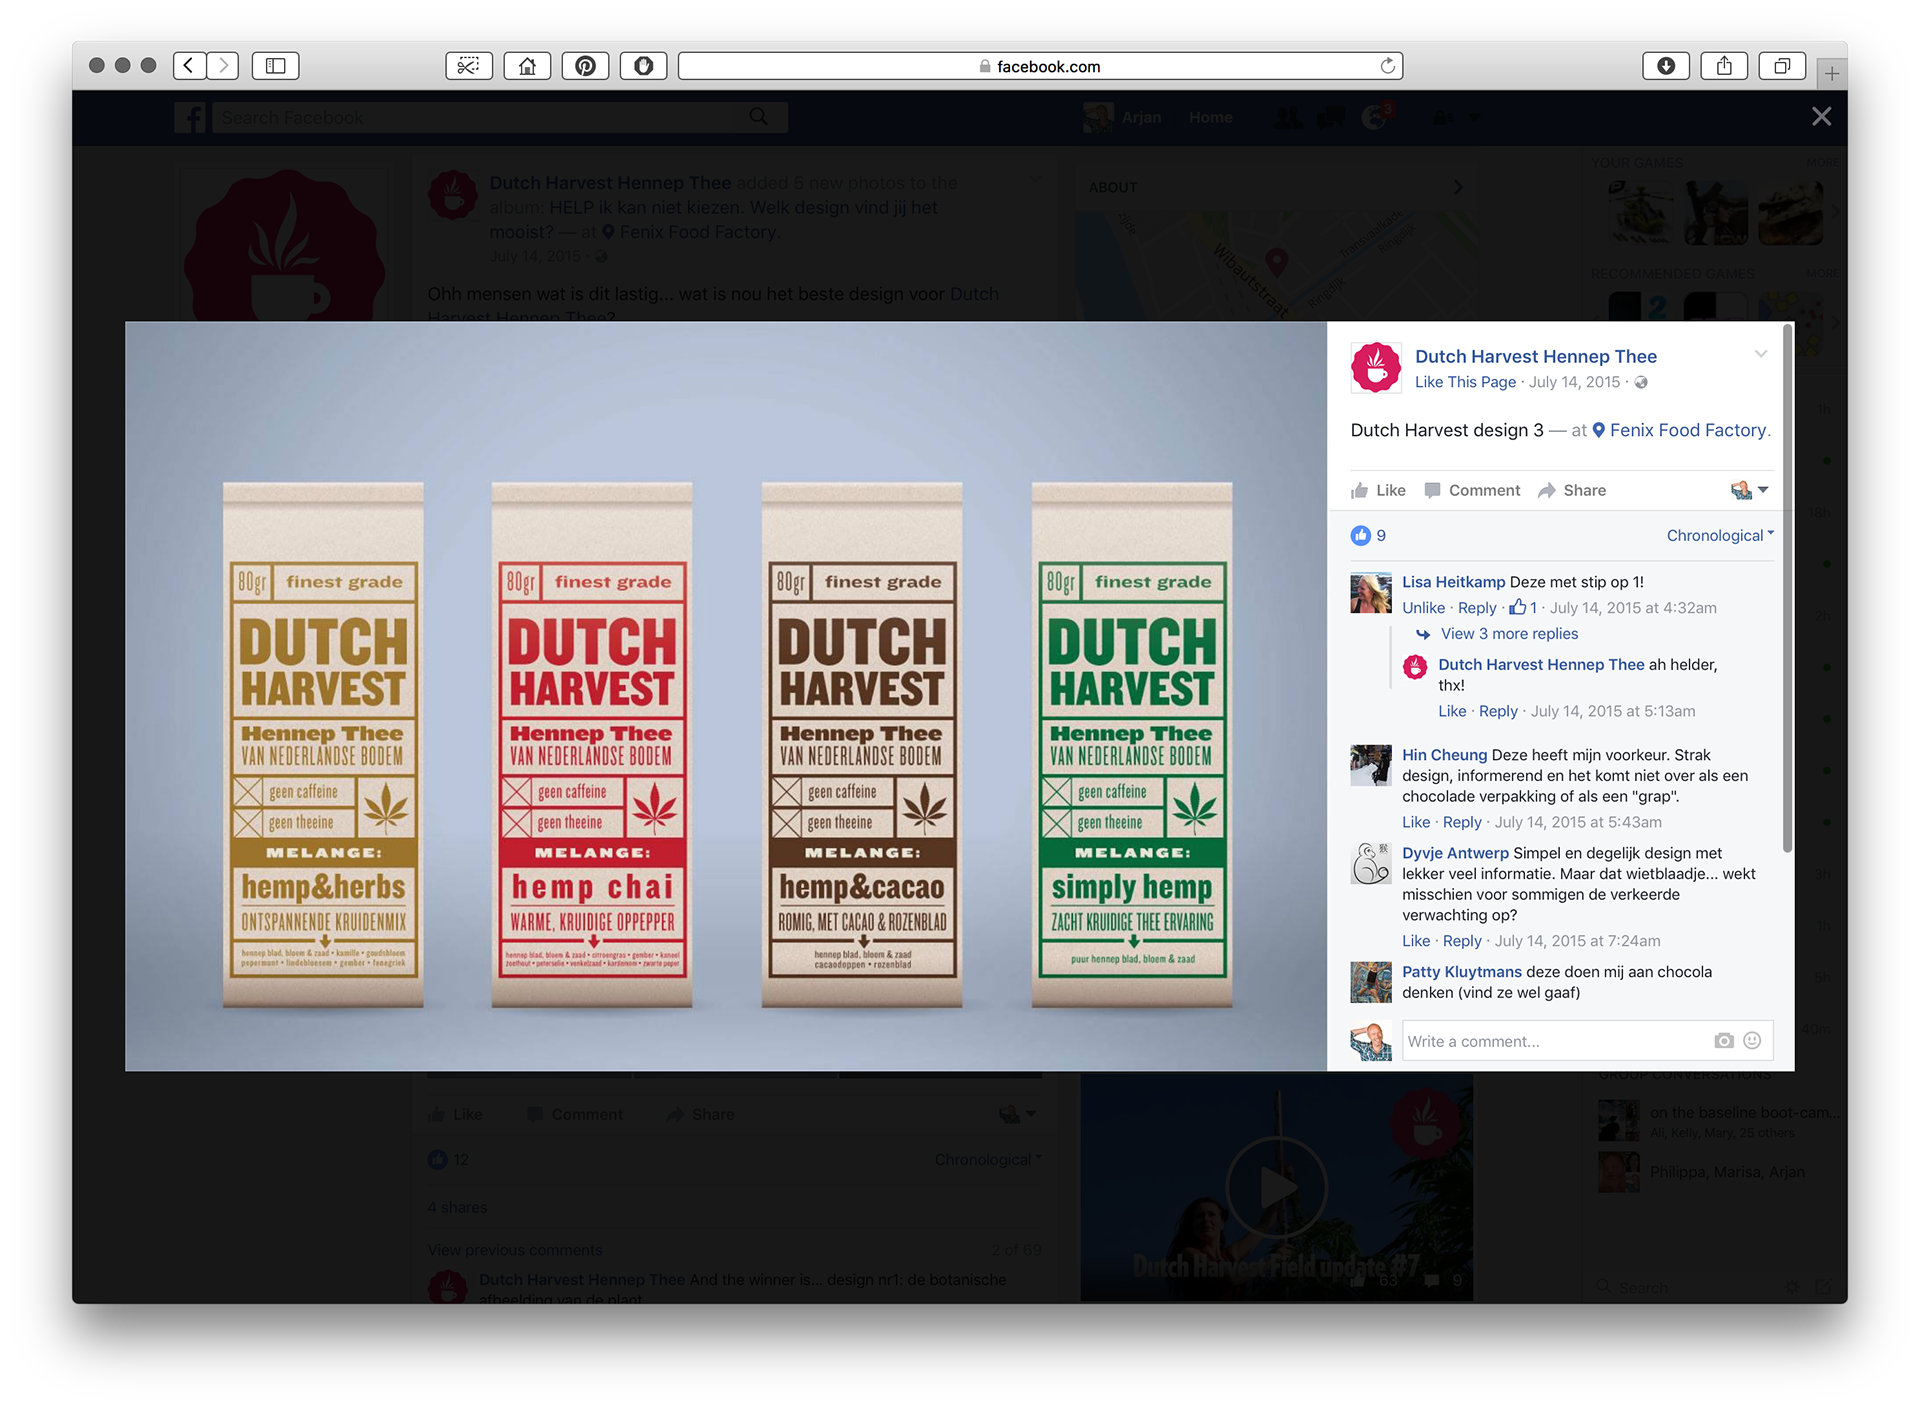1920x1407 pixels.
Task: Click the Dutch Harvest page logo avatar
Action: tap(1376, 367)
